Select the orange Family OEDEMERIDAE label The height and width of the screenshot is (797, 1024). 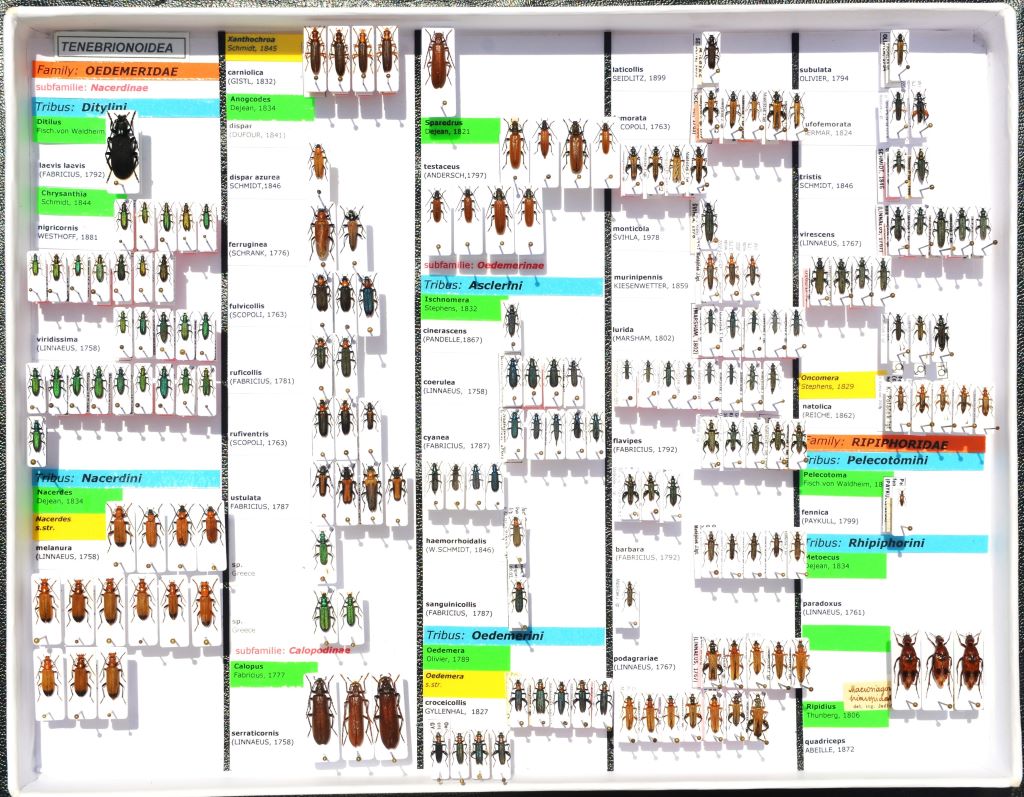click(125, 71)
